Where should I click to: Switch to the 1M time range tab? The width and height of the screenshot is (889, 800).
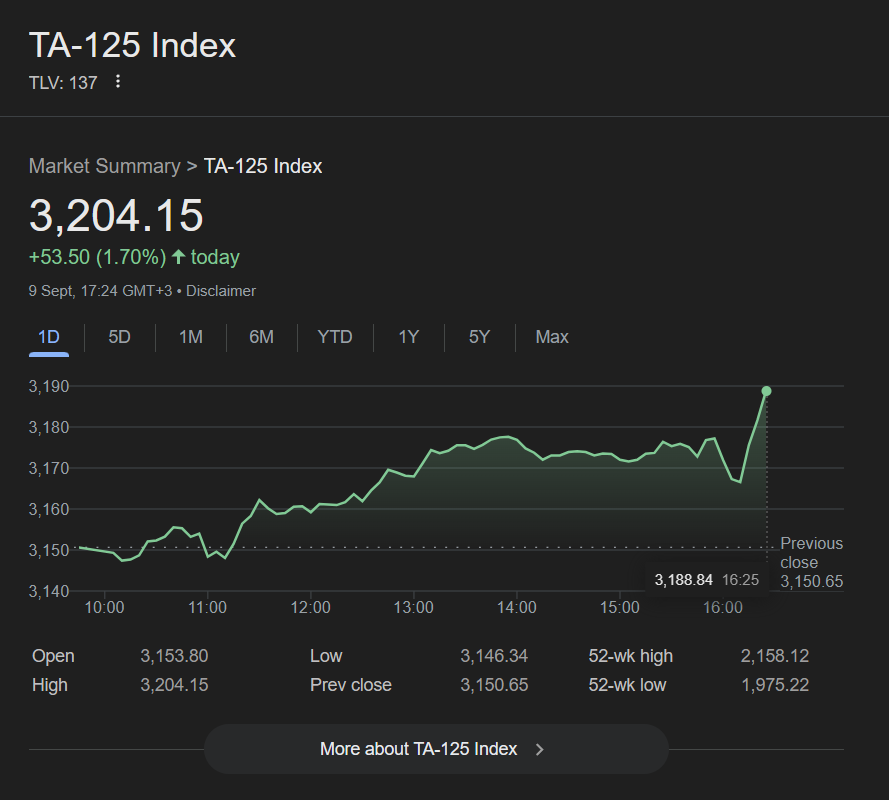click(x=191, y=337)
